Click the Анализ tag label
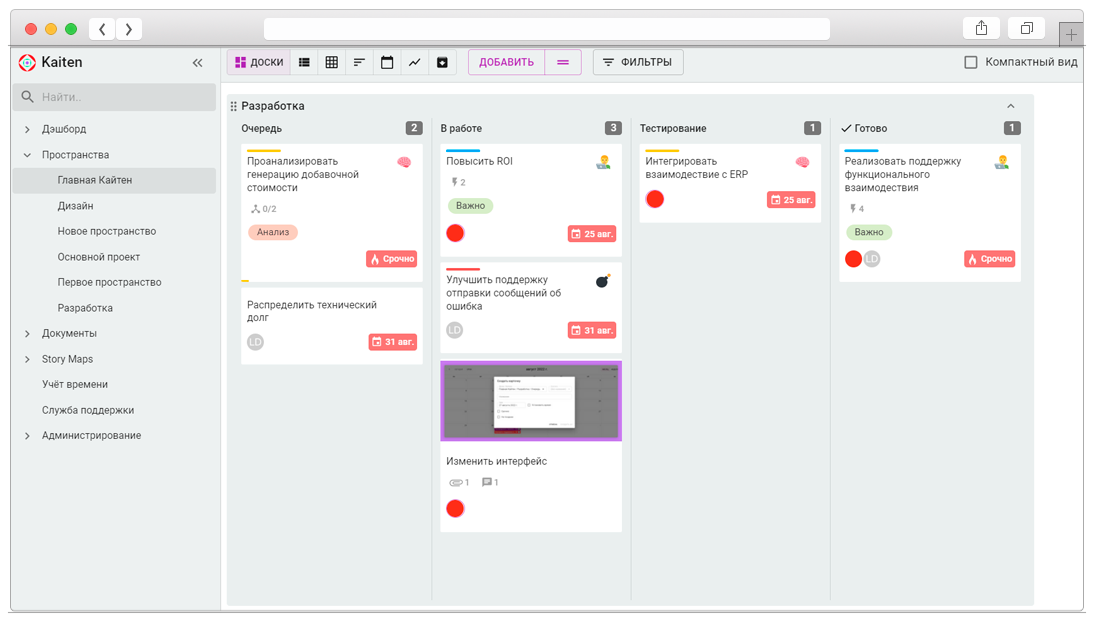The width and height of the screenshot is (1096, 625). [273, 232]
